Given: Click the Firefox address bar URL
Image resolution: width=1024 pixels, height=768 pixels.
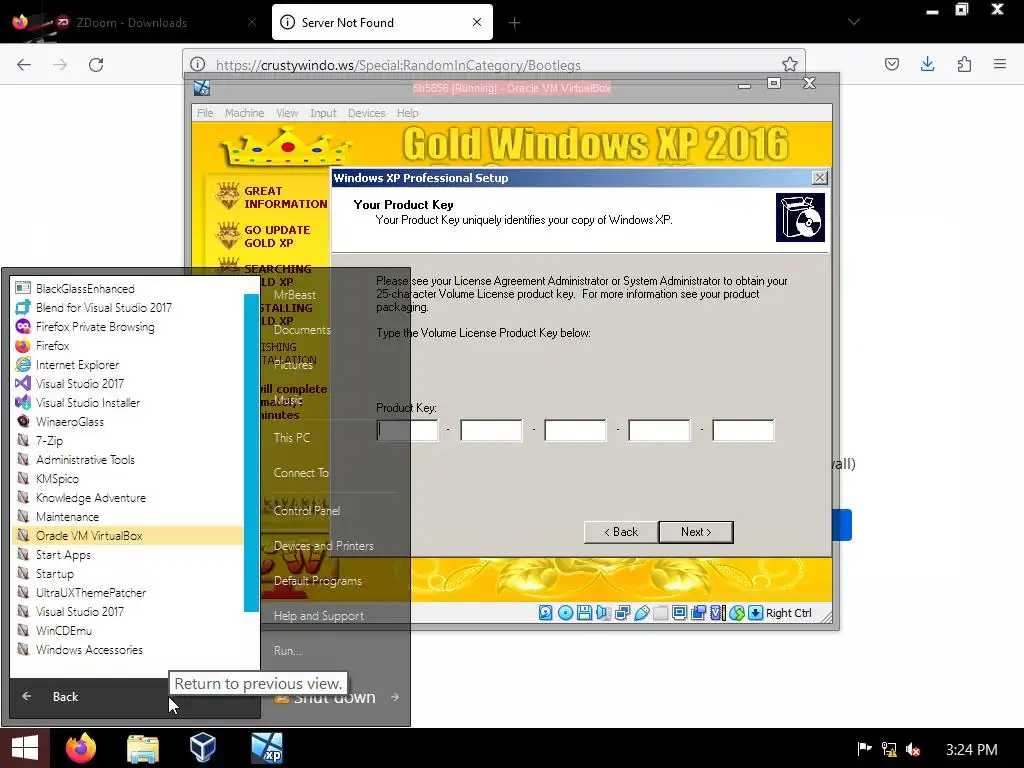Looking at the screenshot, I should [398, 65].
